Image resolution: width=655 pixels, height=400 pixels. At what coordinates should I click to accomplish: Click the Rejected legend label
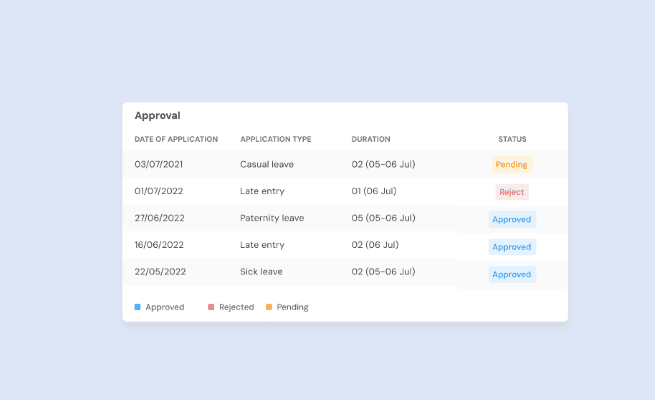[236, 307]
